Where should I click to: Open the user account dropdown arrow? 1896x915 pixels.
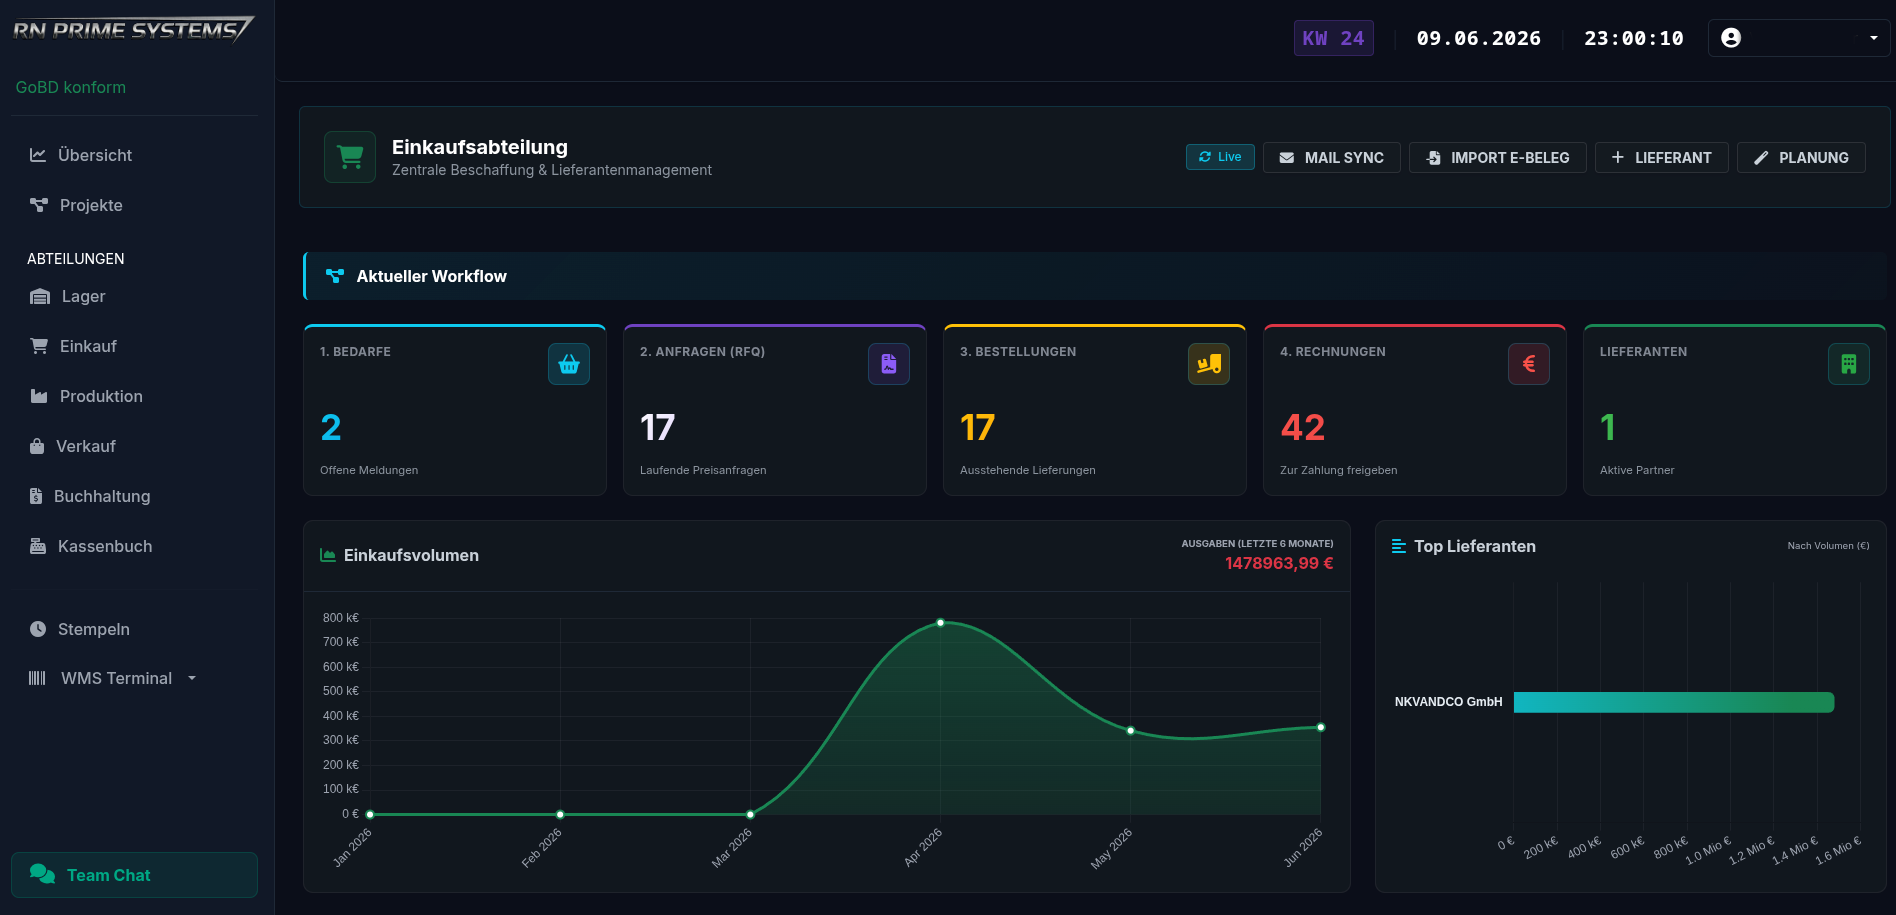(1874, 38)
